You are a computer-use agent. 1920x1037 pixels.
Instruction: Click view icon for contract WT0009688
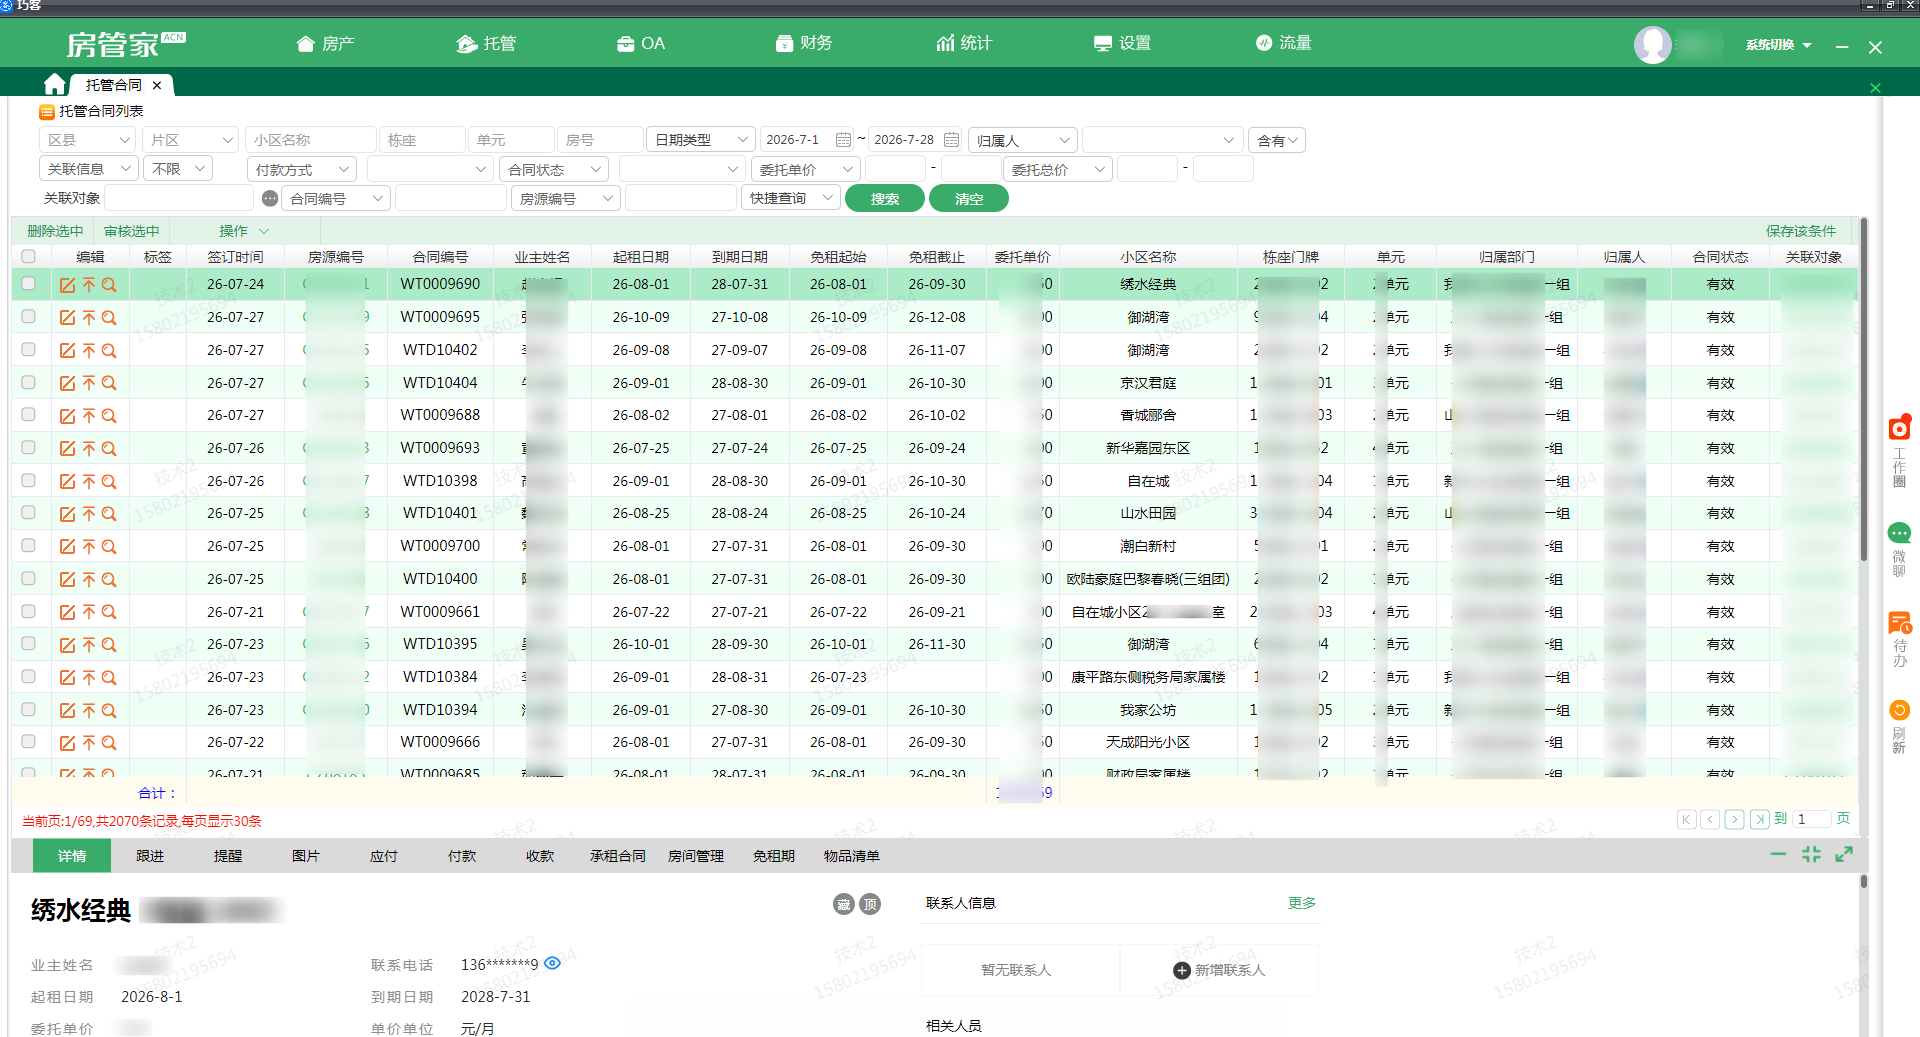pos(109,416)
